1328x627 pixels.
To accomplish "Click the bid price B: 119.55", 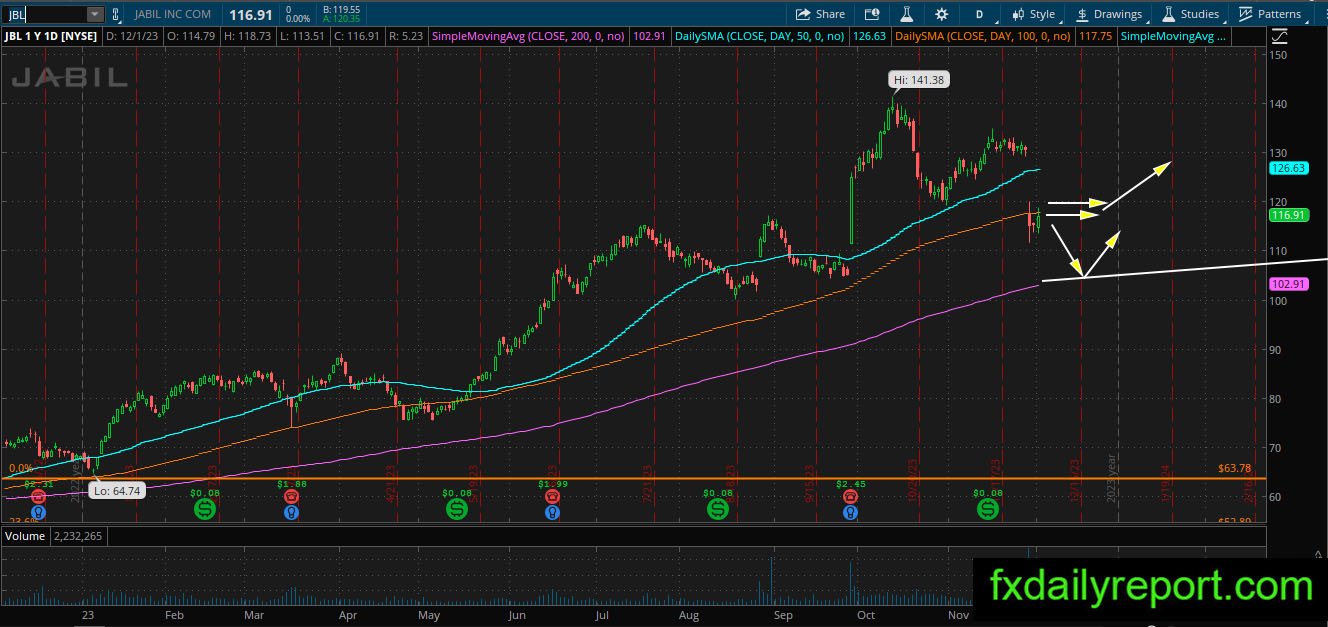I will coord(340,9).
